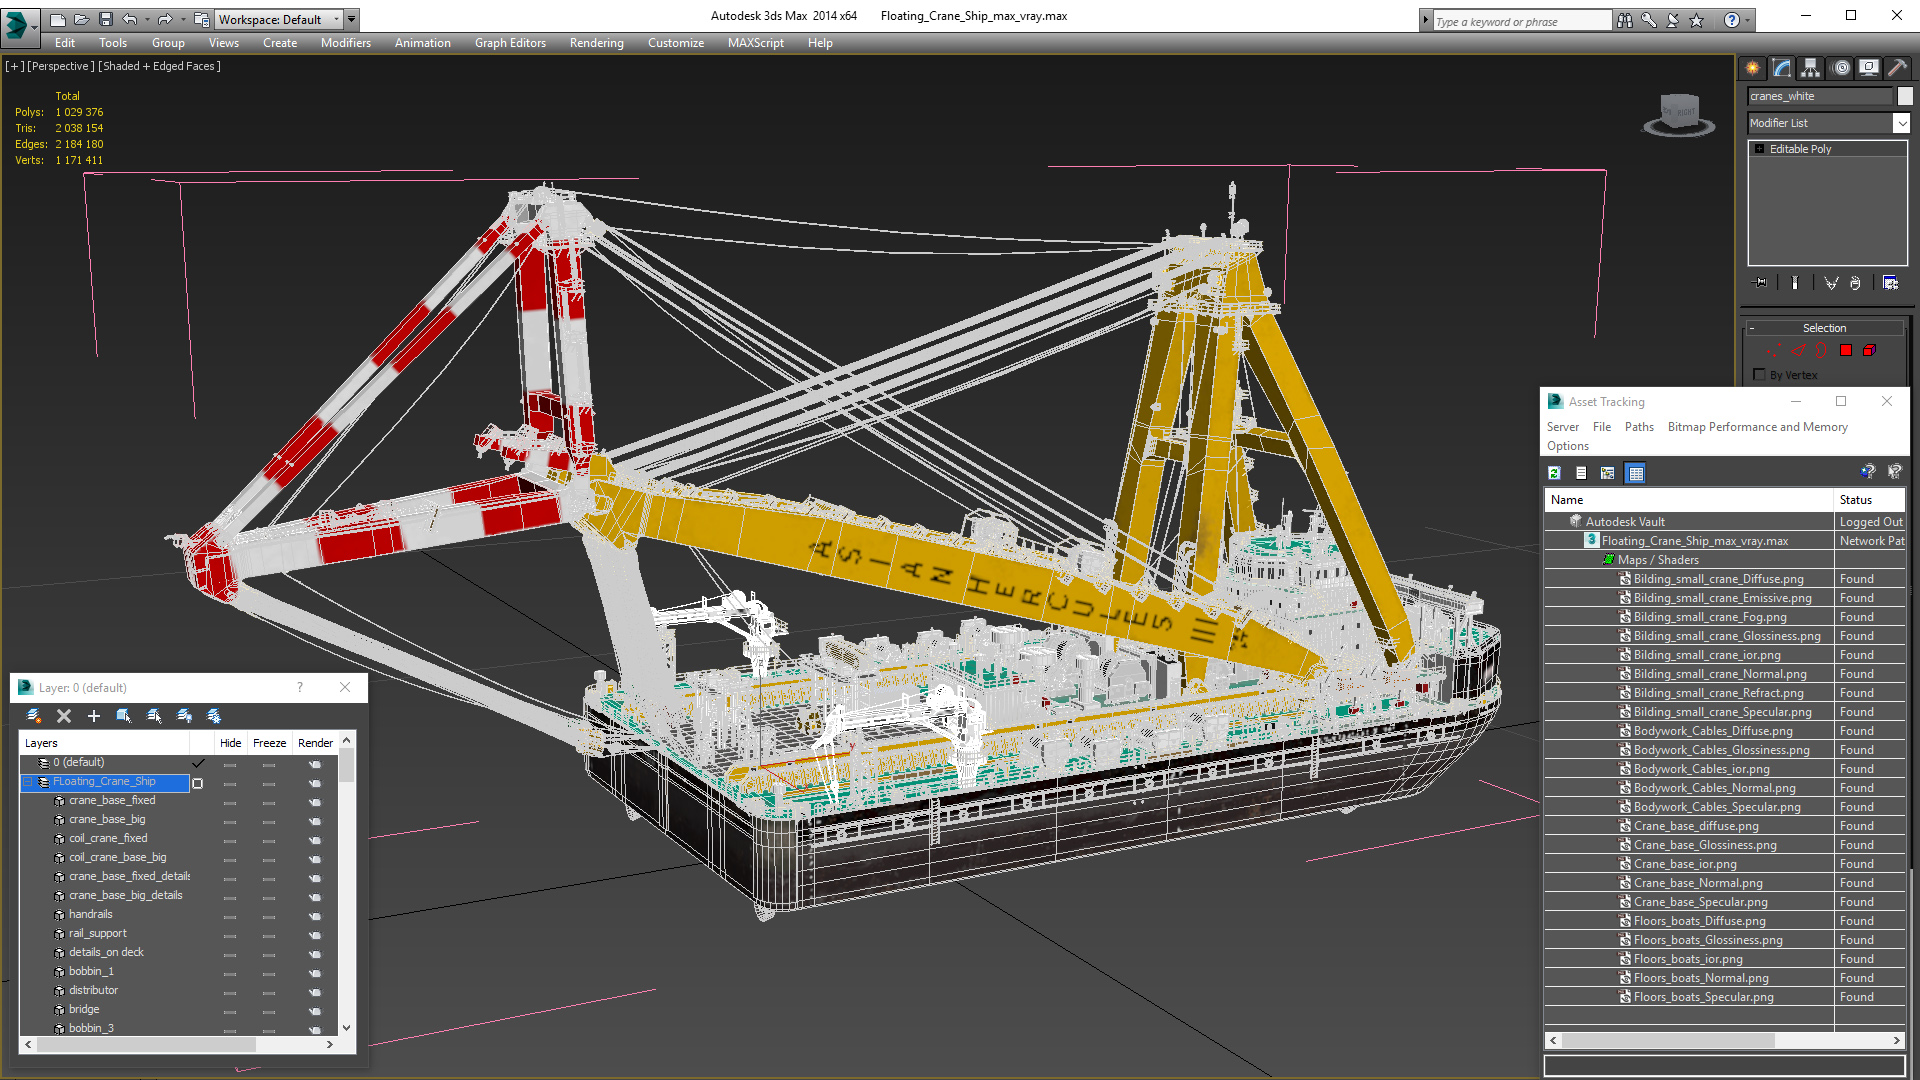
Task: Refresh the Asset Tracking list
Action: 1555,473
